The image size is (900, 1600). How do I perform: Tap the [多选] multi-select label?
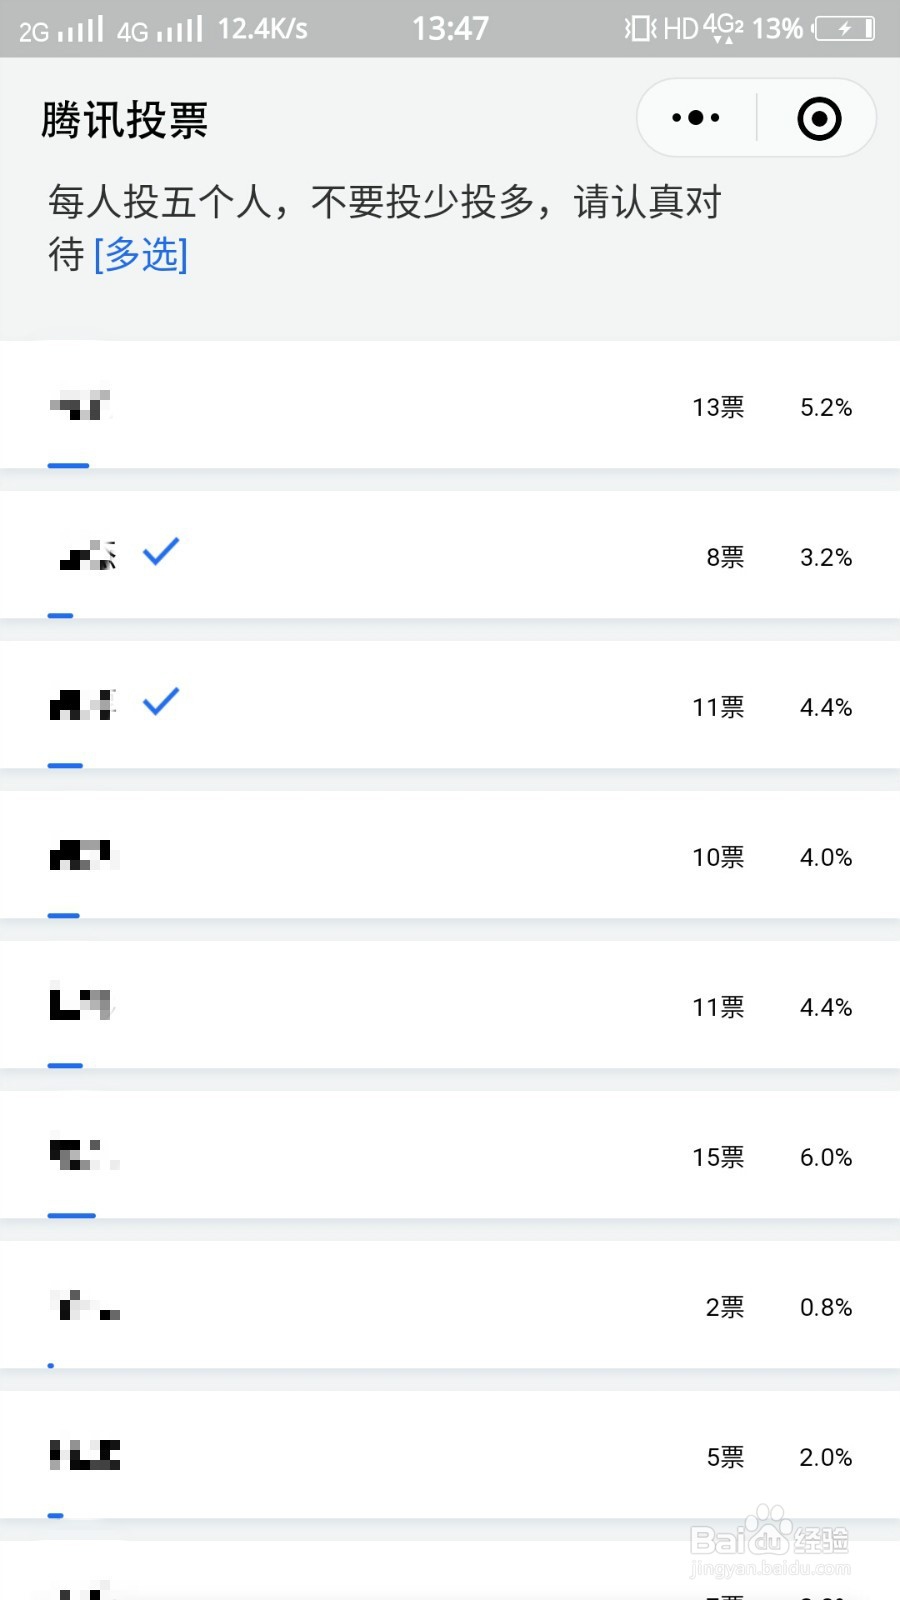[x=141, y=254]
